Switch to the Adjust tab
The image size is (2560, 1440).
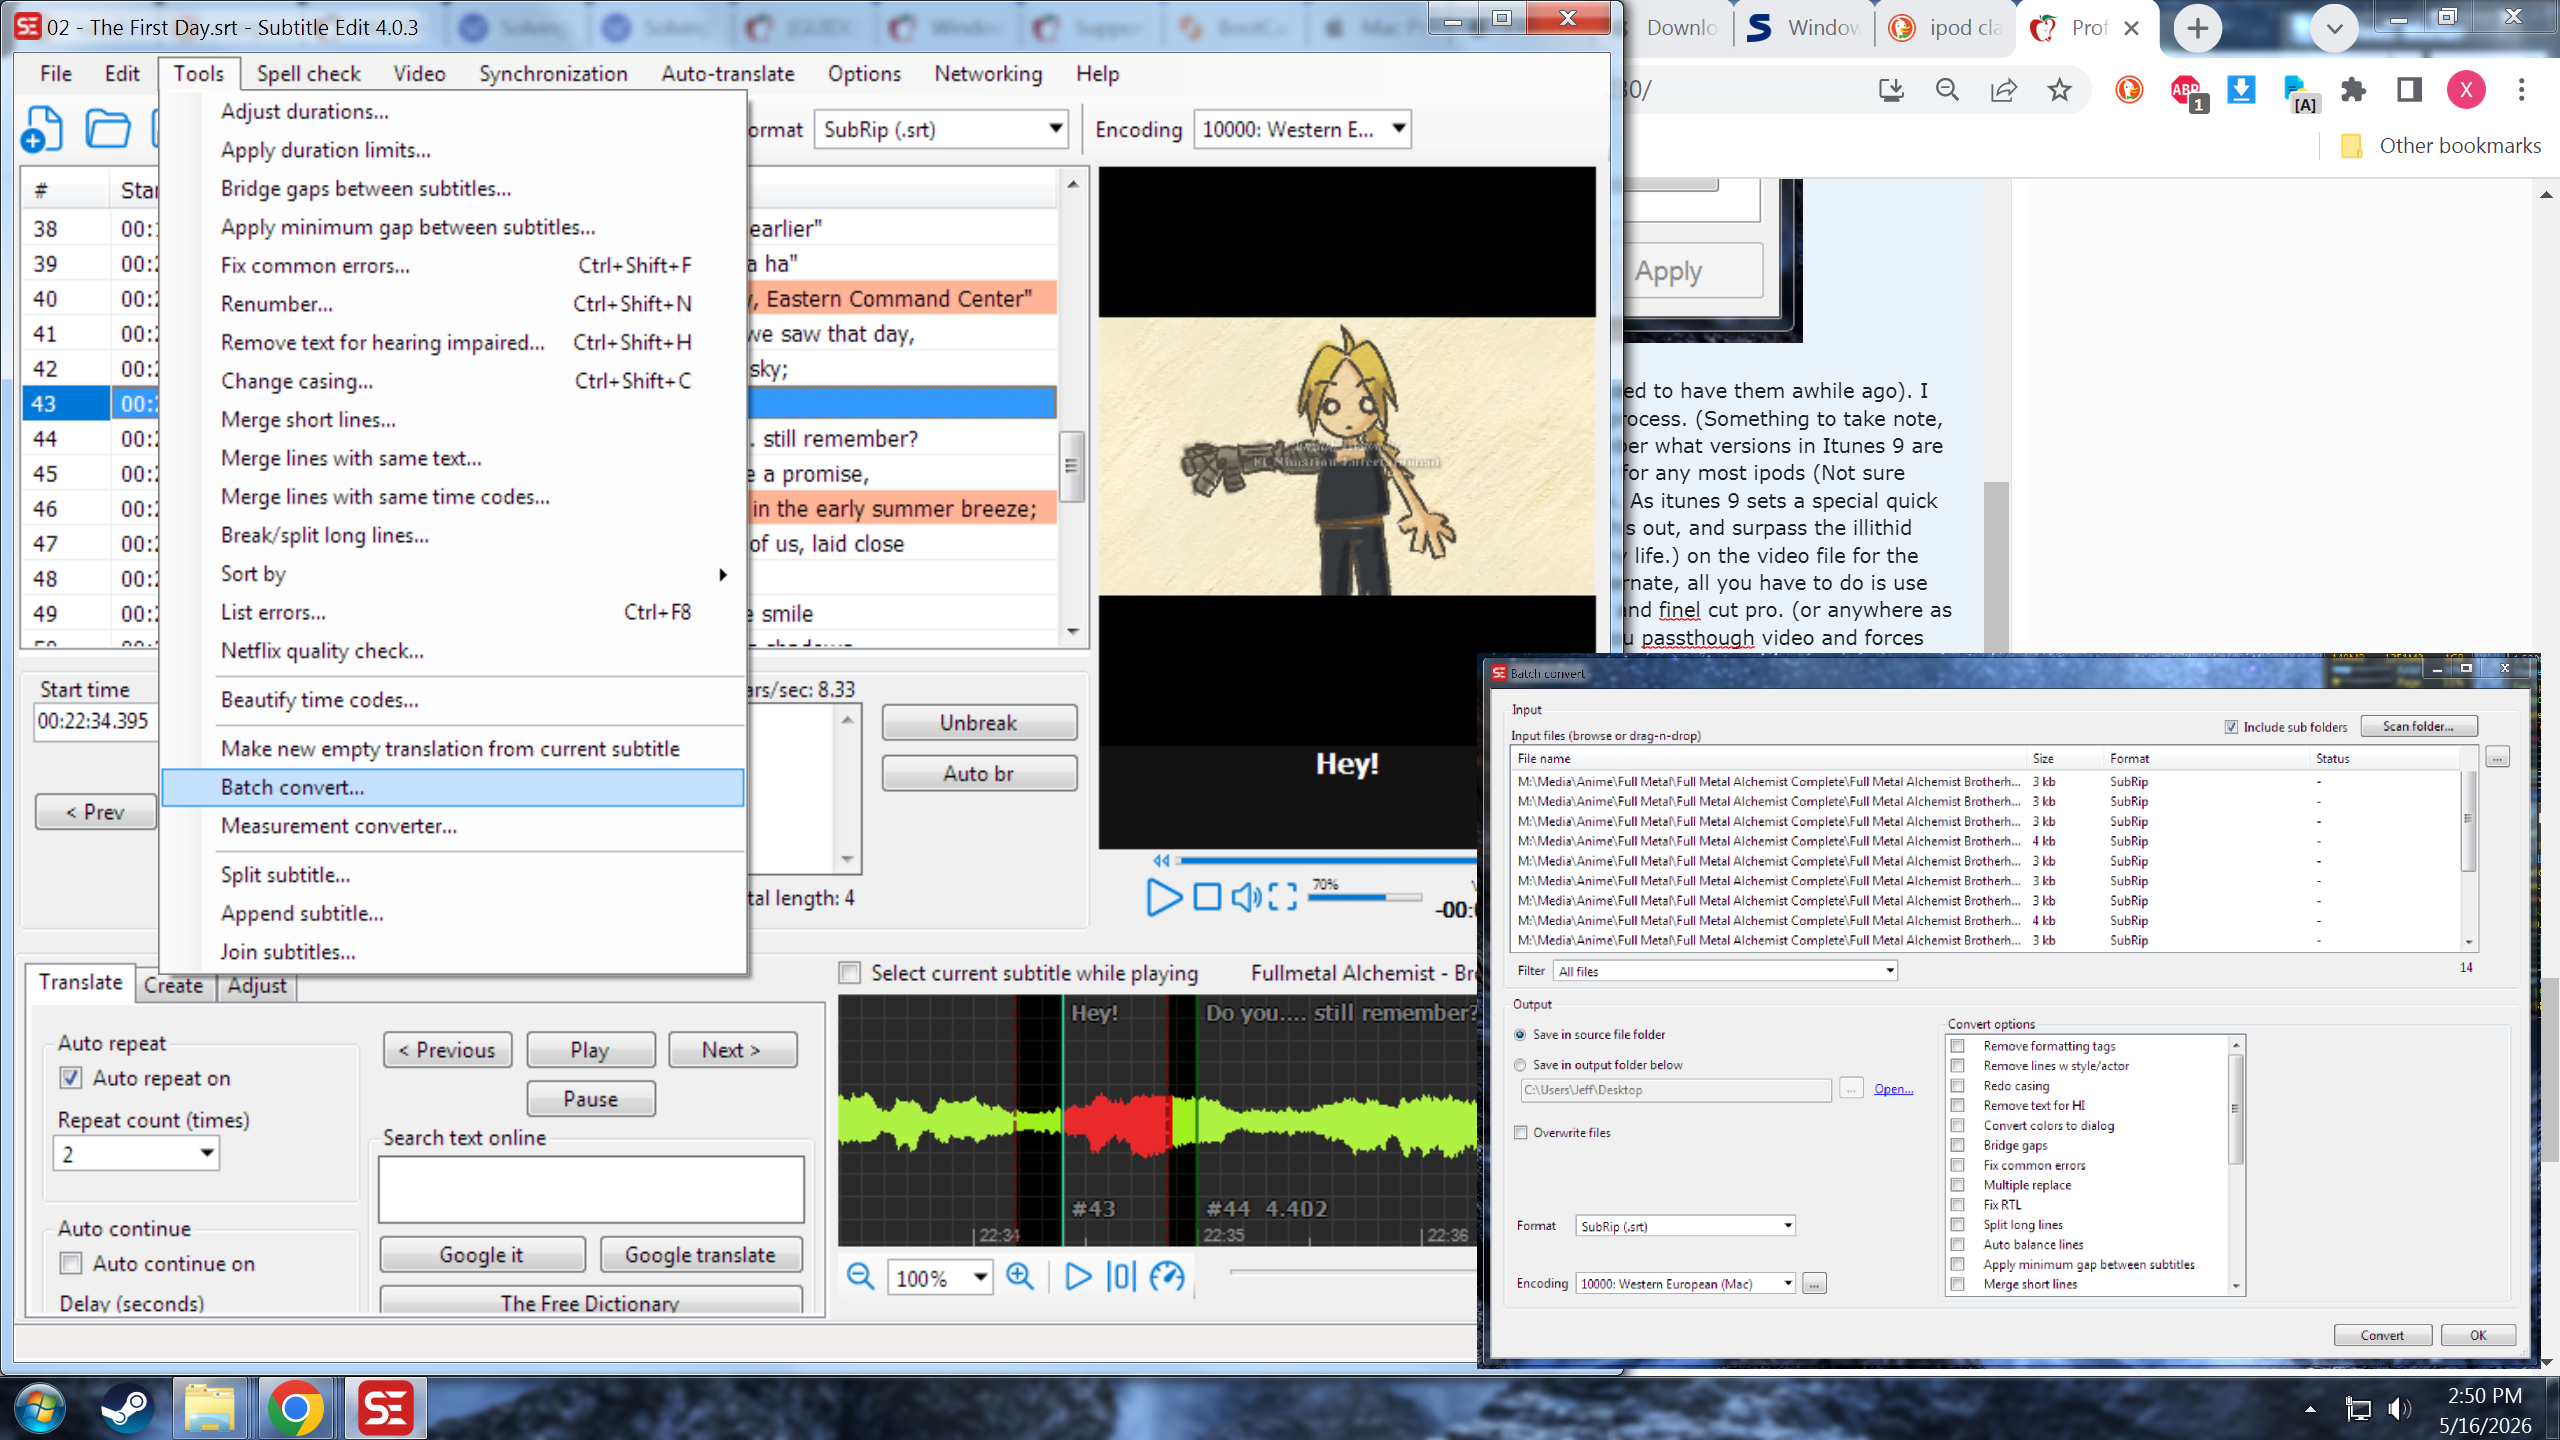[257, 985]
